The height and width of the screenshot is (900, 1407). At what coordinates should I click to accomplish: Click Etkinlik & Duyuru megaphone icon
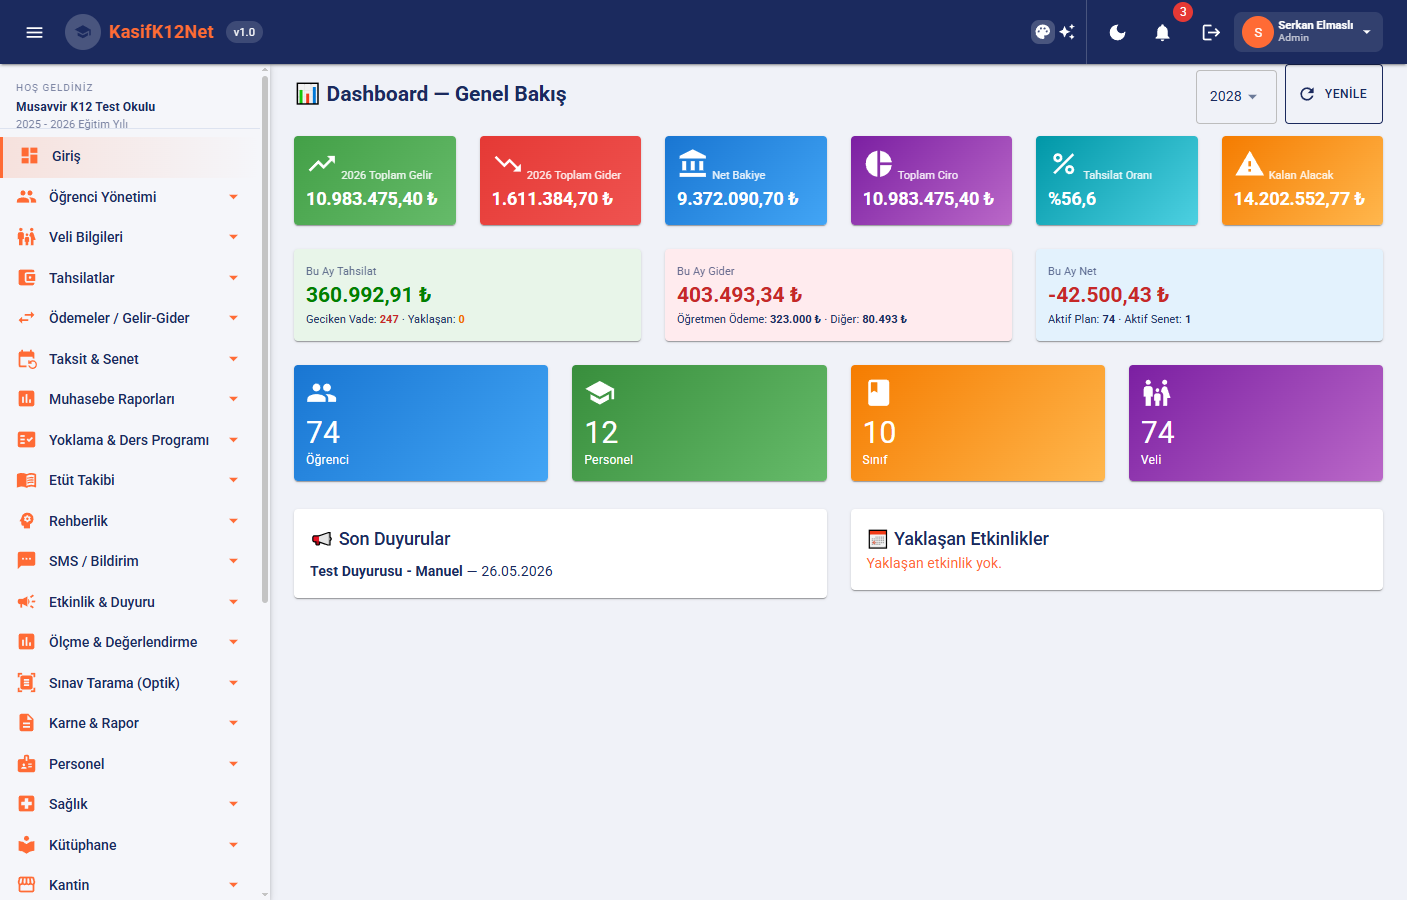tap(27, 602)
